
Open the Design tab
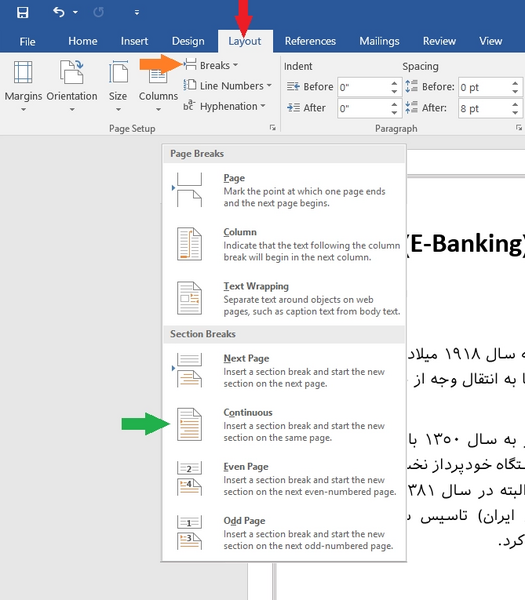pos(188,41)
